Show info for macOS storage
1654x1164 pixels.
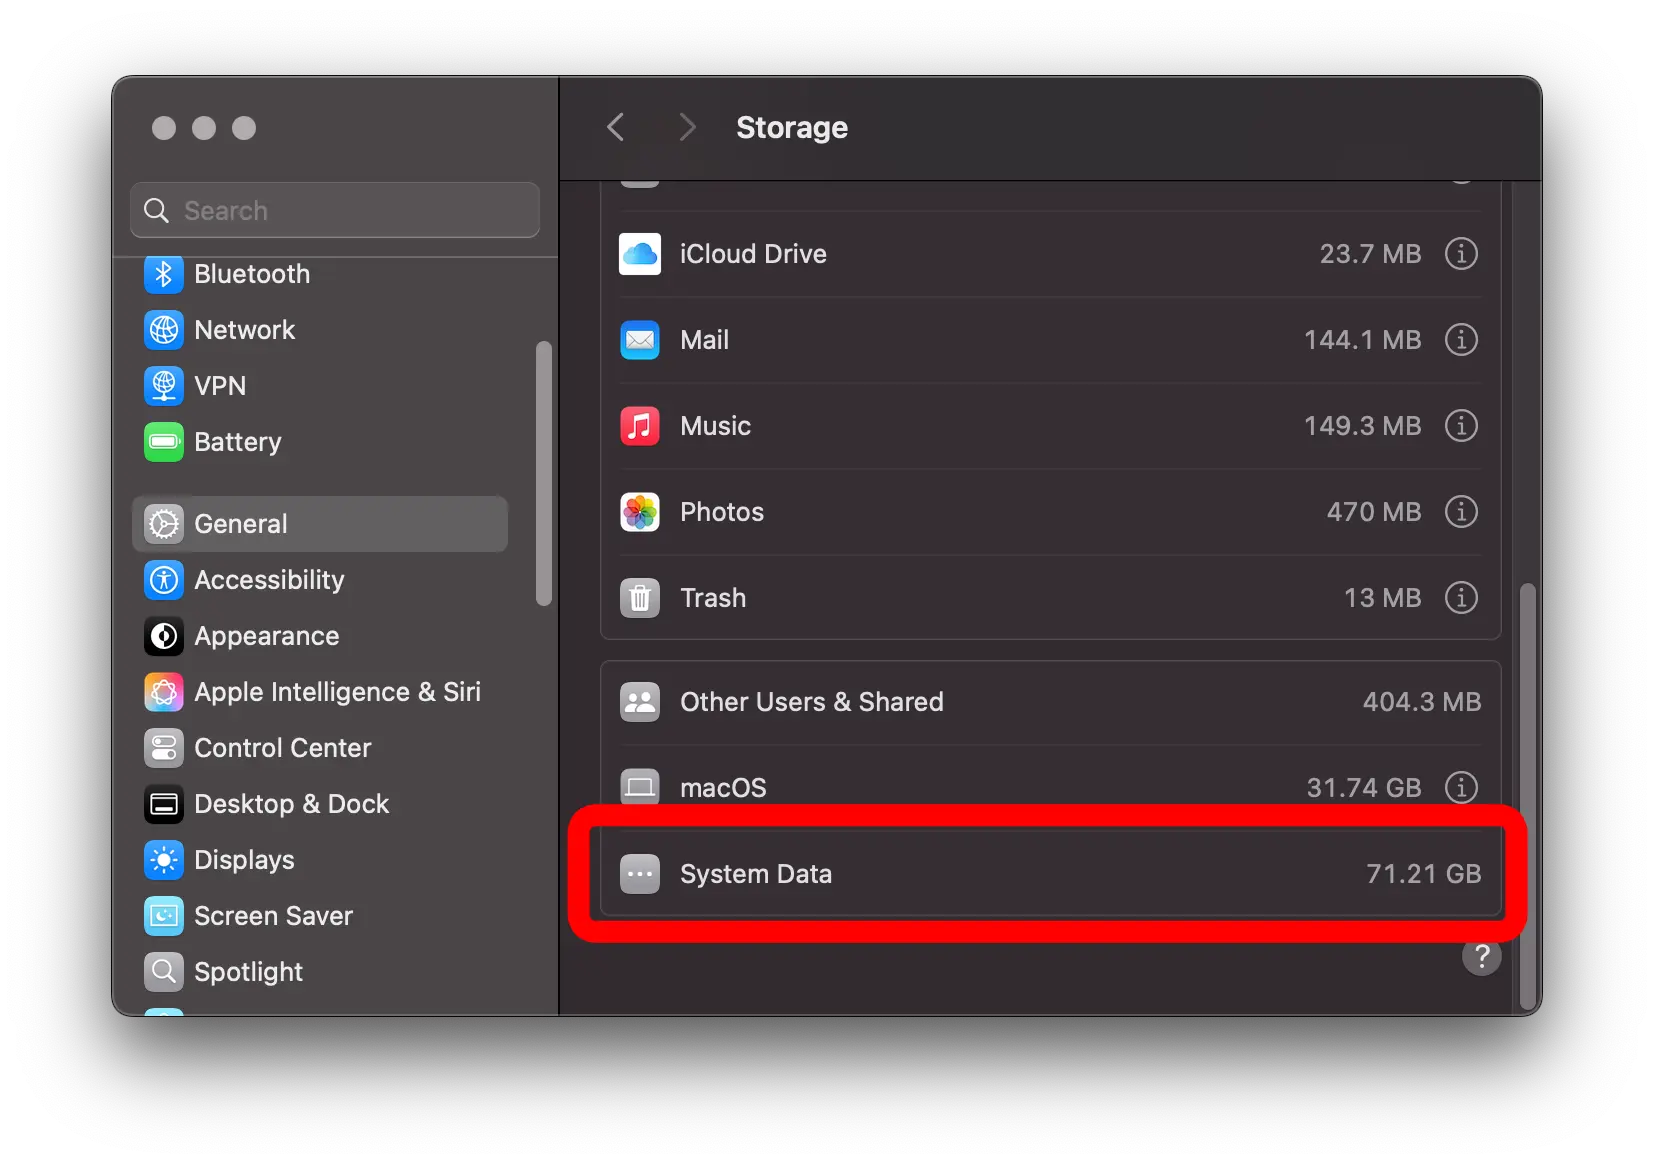[x=1461, y=788]
